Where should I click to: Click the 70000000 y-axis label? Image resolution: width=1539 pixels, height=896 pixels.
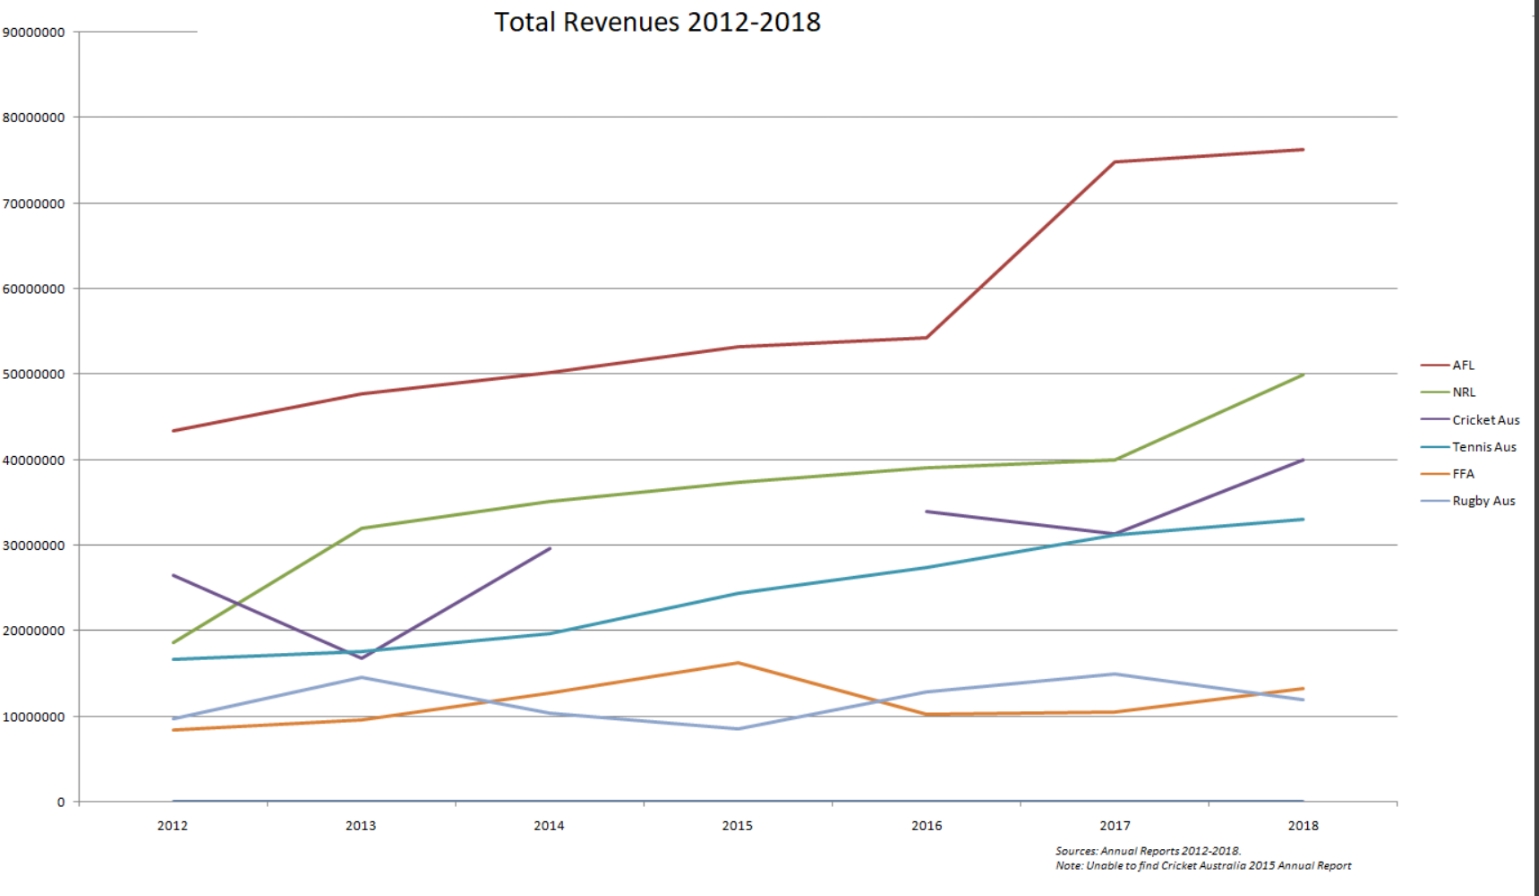[34, 204]
